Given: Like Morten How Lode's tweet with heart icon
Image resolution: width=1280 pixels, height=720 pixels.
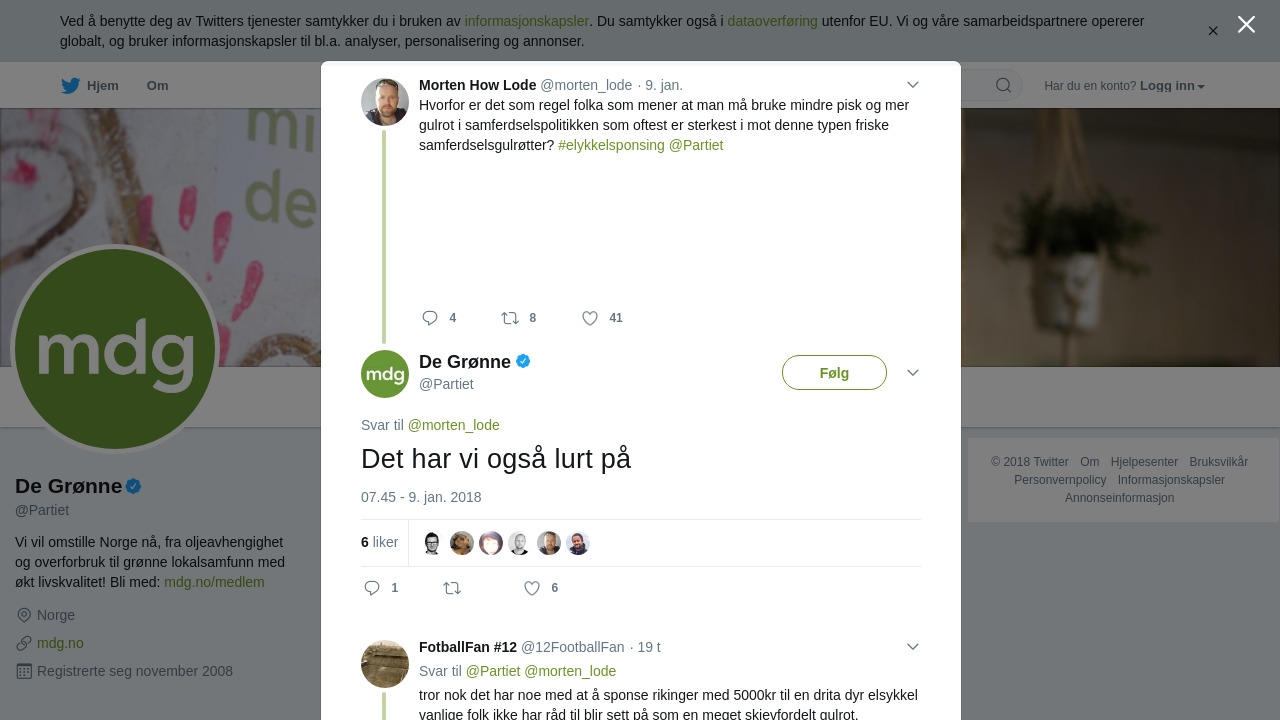Looking at the screenshot, I should (590, 318).
